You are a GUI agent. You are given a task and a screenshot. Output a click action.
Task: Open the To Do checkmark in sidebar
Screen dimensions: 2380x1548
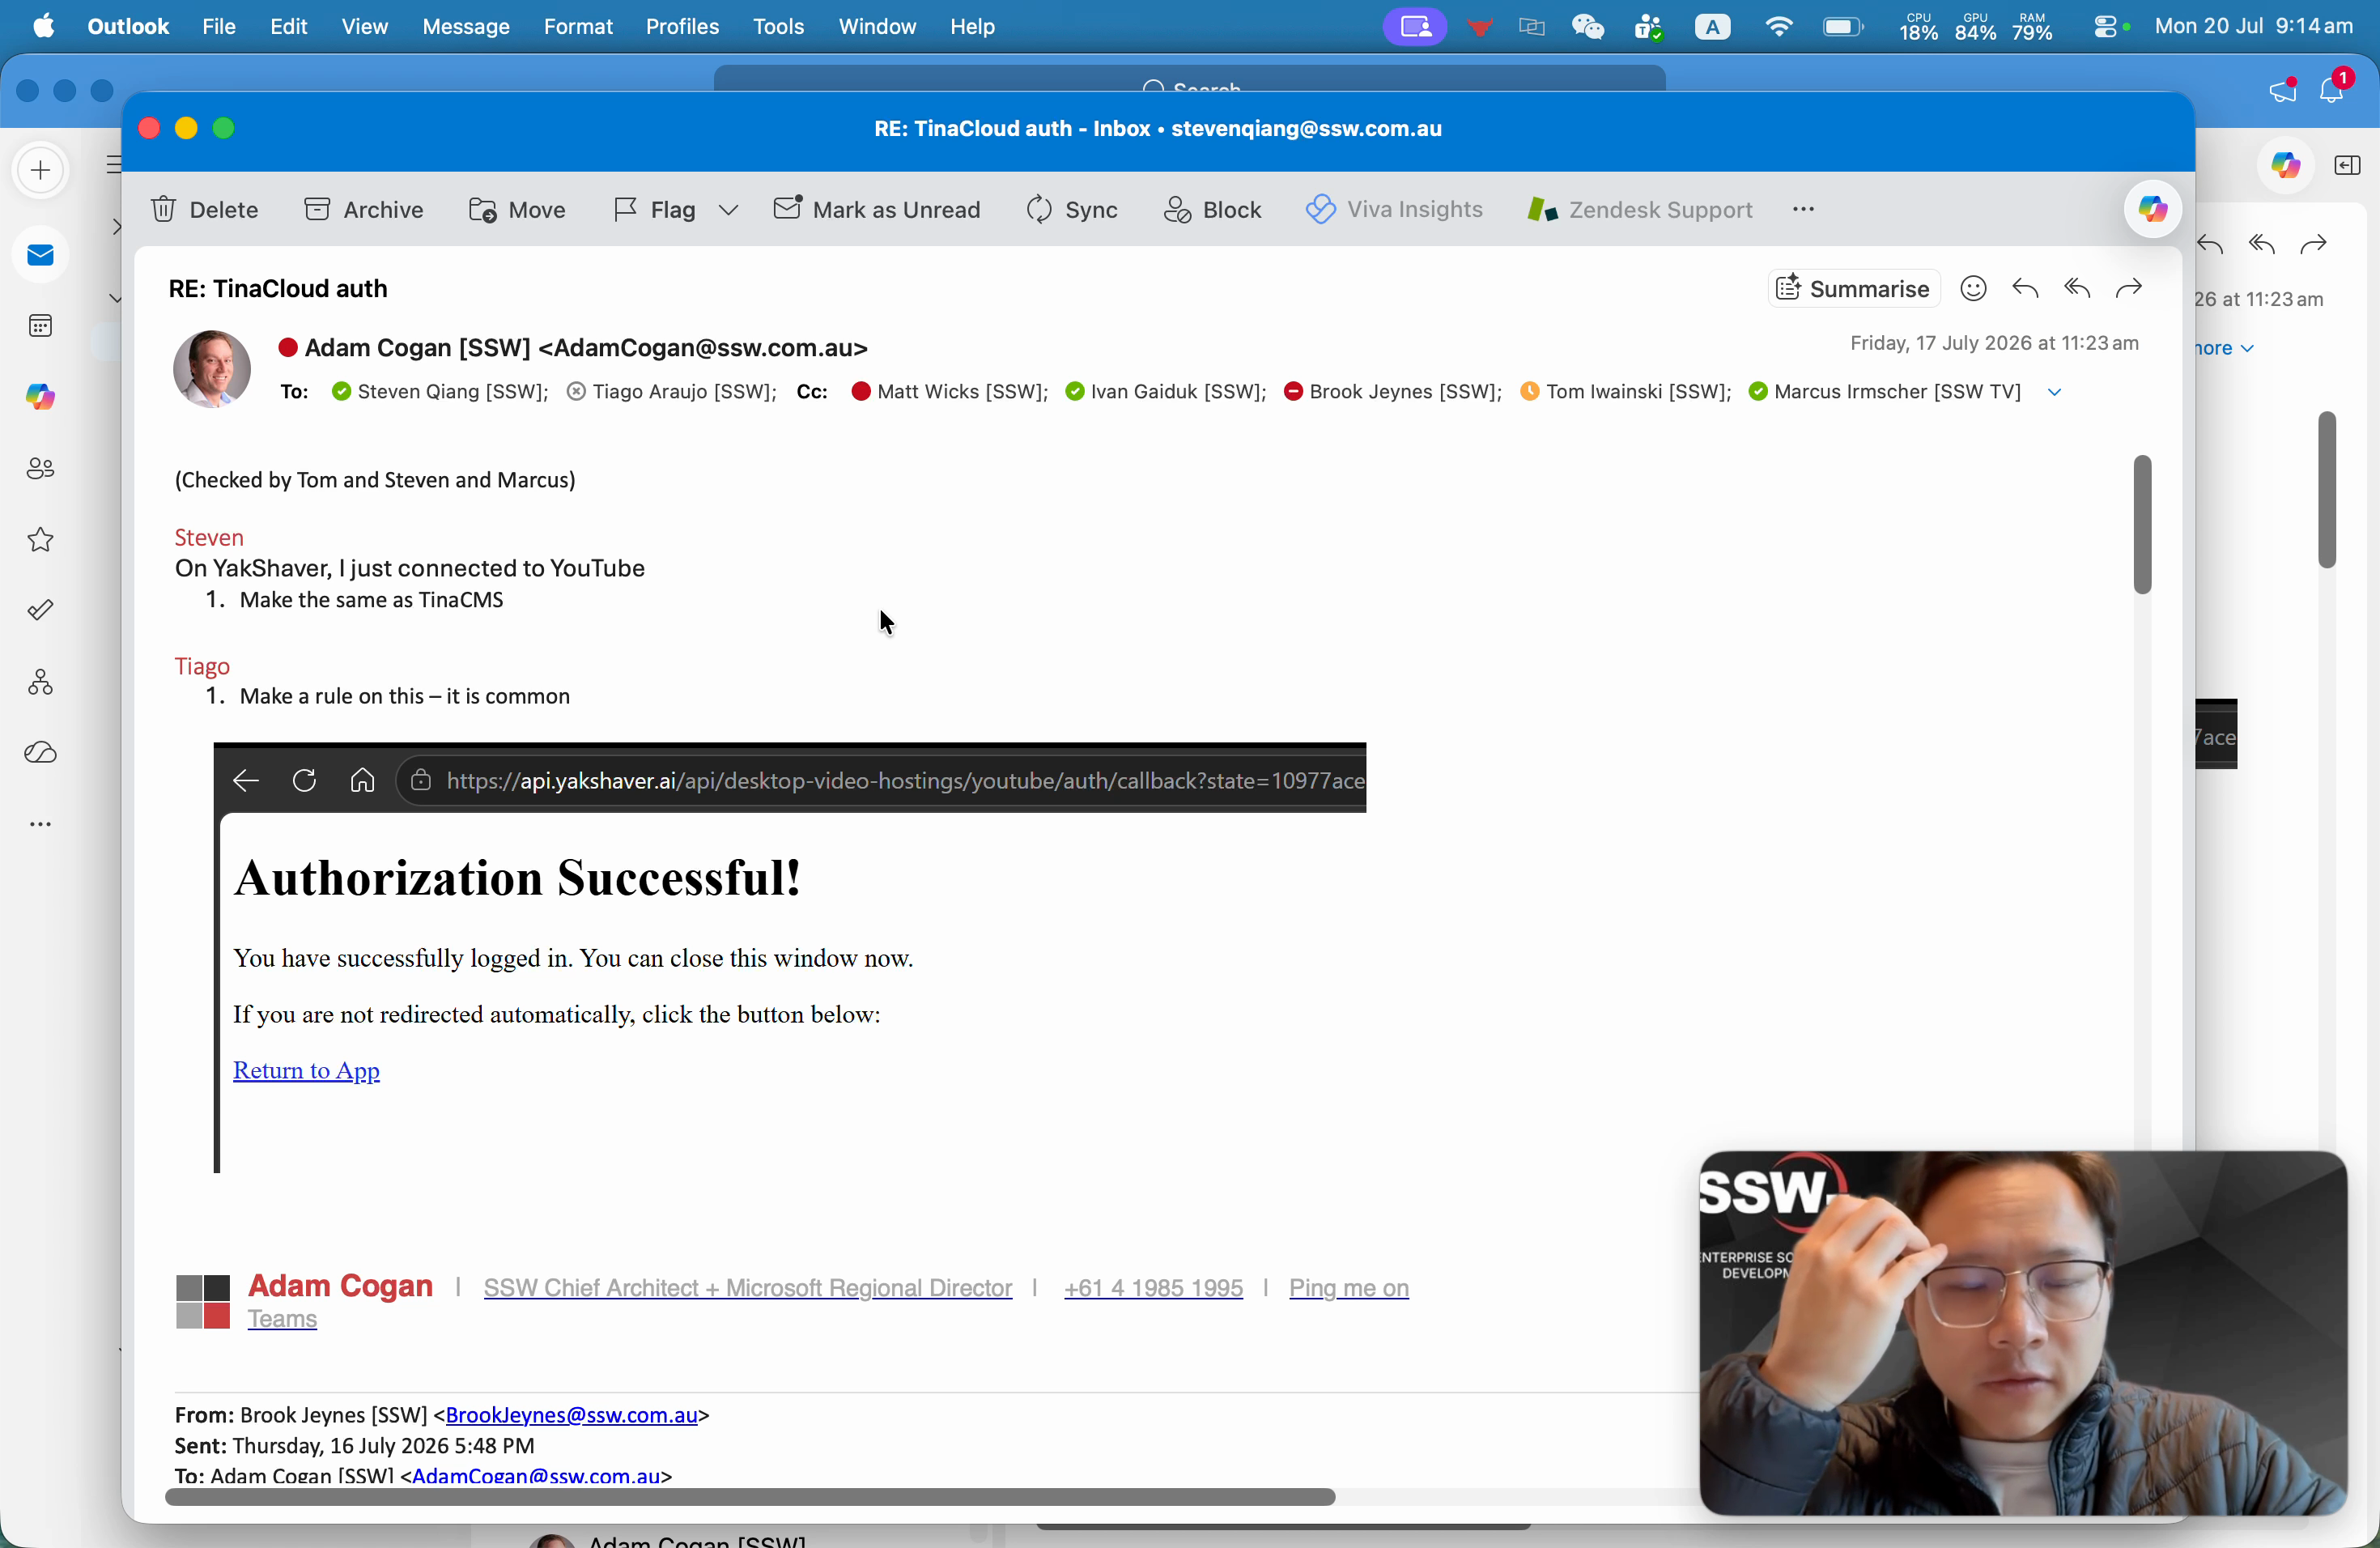coord(41,611)
